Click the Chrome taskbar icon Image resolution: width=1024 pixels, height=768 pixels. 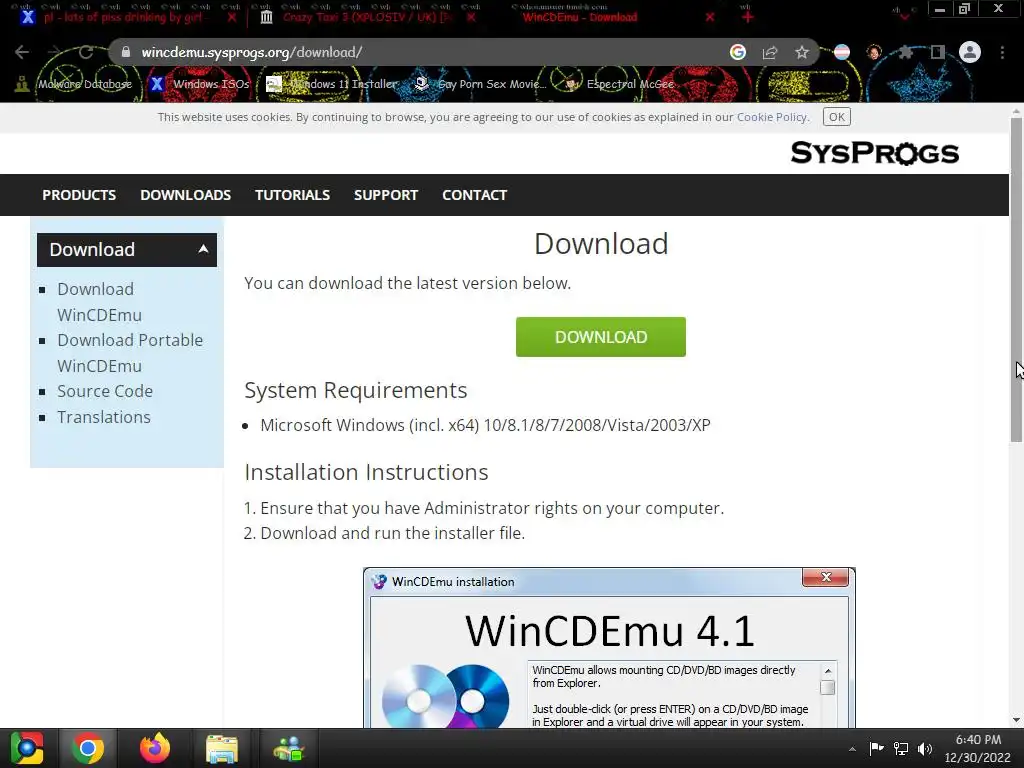point(88,748)
